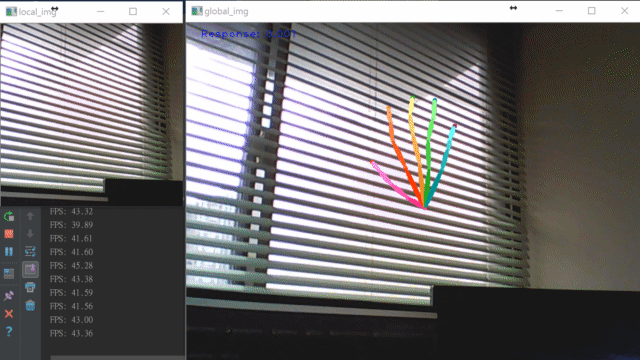Image resolution: width=640 pixels, height=360 pixels.
Task: Click the console line "FPS: 43.00"
Action: pyautogui.click(x=71, y=320)
